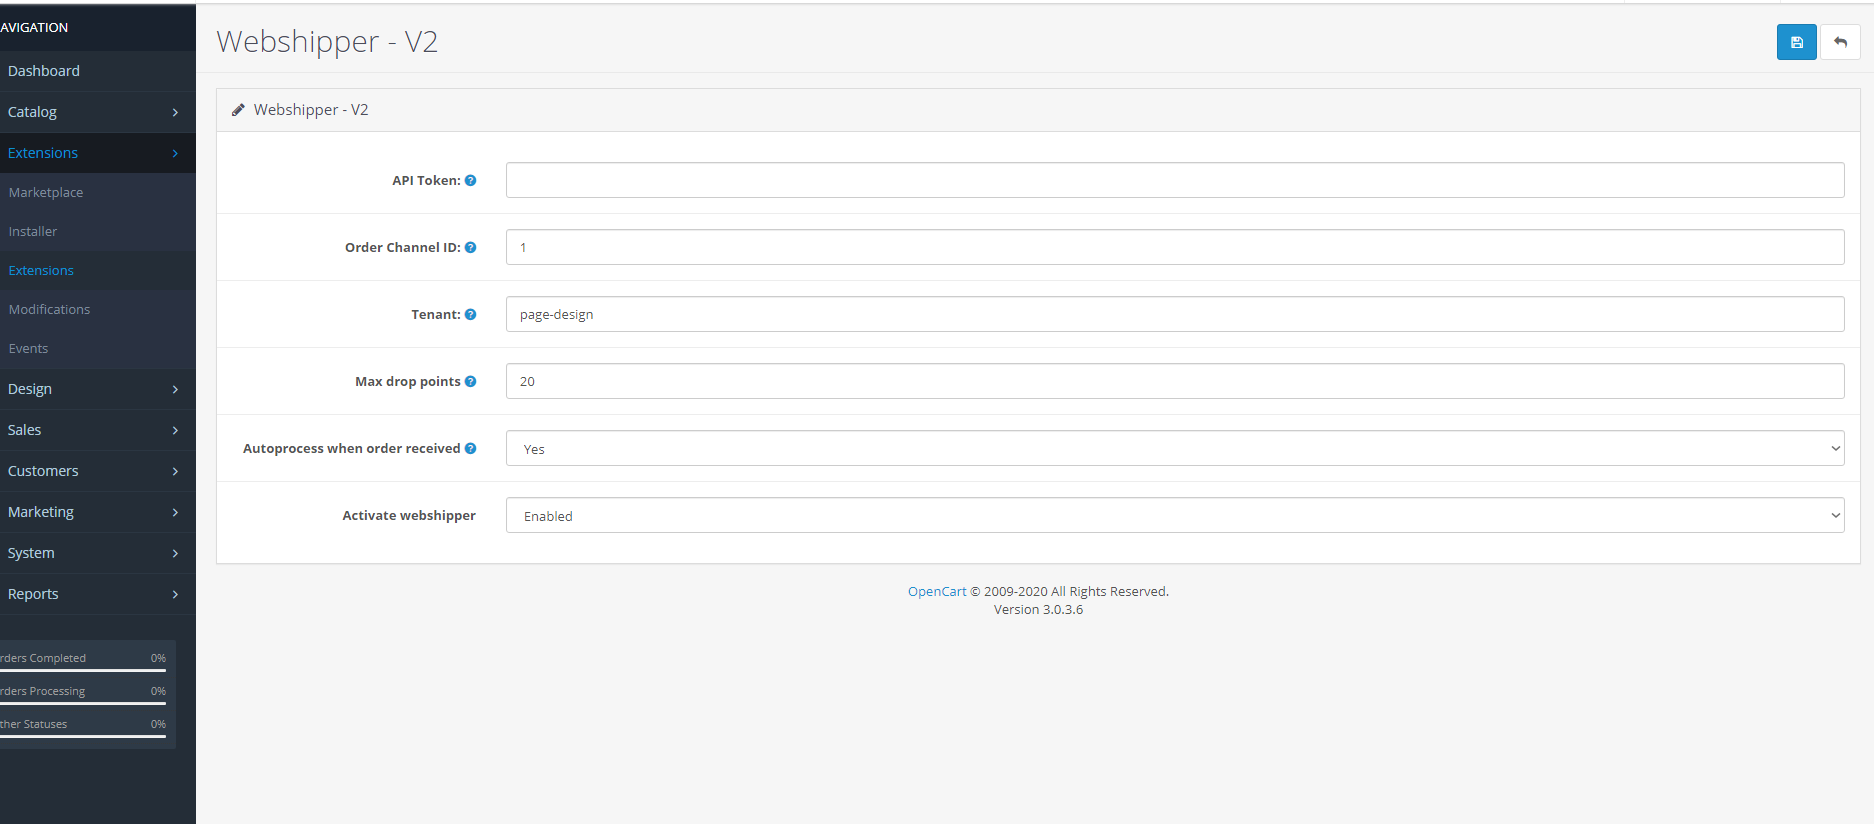Viewport: 1874px width, 824px height.
Task: Click the blue save button
Action: coord(1796,42)
